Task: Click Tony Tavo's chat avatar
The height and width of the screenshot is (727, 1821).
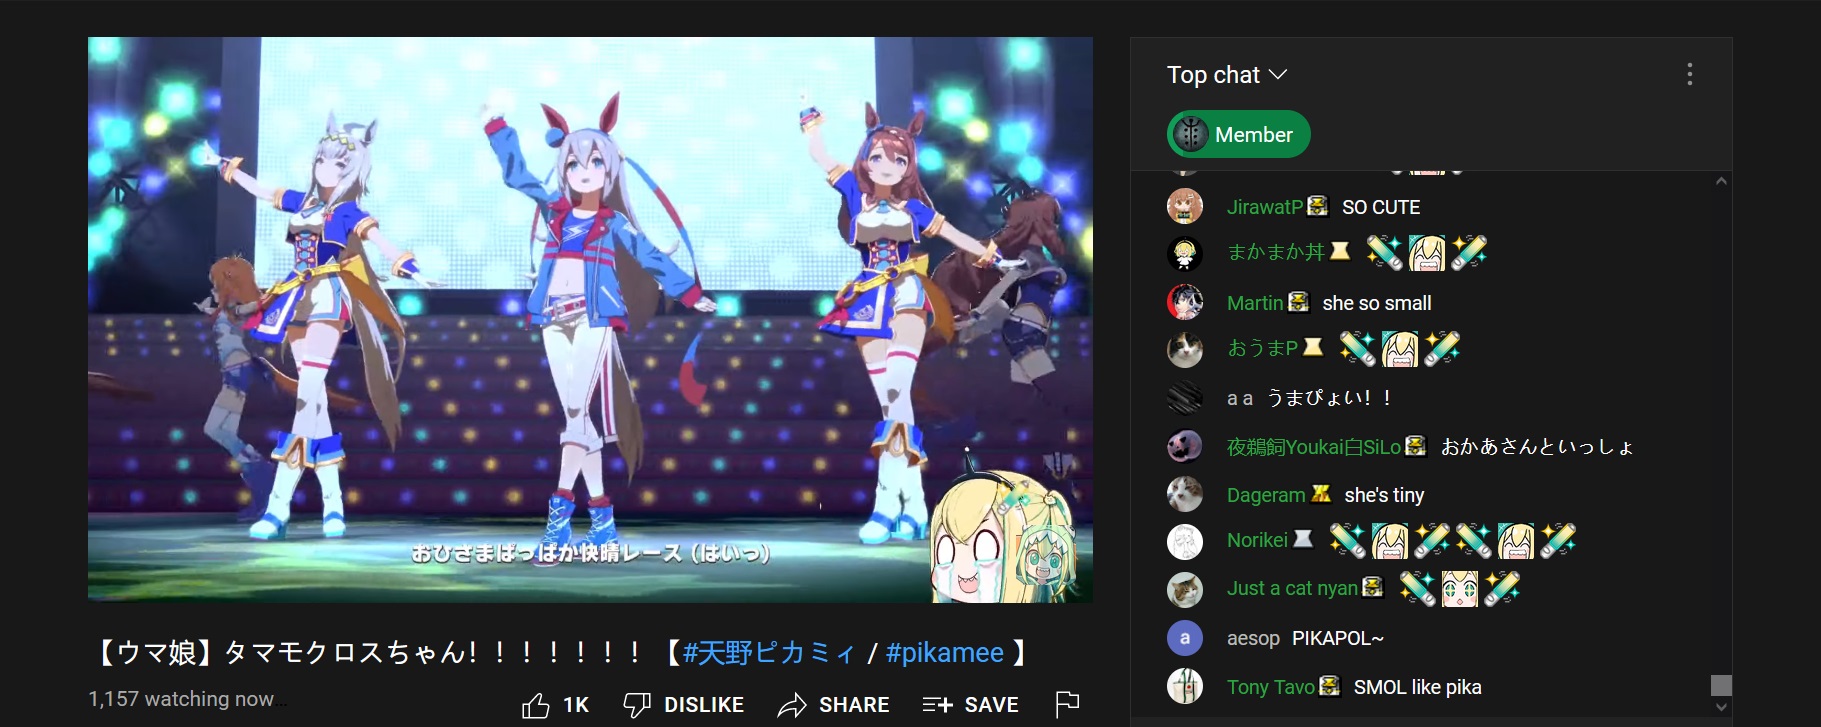Action: click(x=1185, y=686)
